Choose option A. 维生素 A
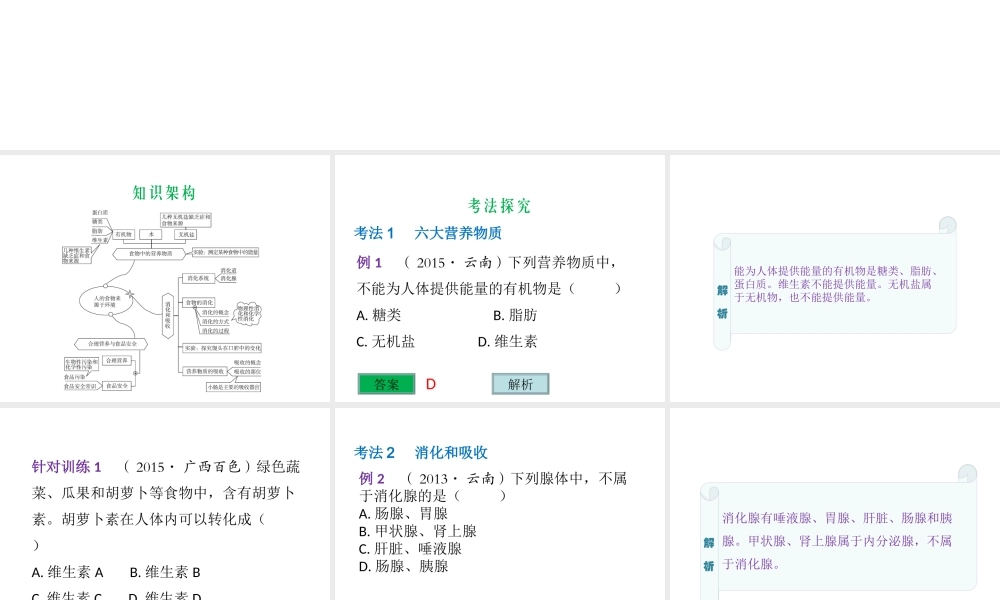 click(68, 572)
